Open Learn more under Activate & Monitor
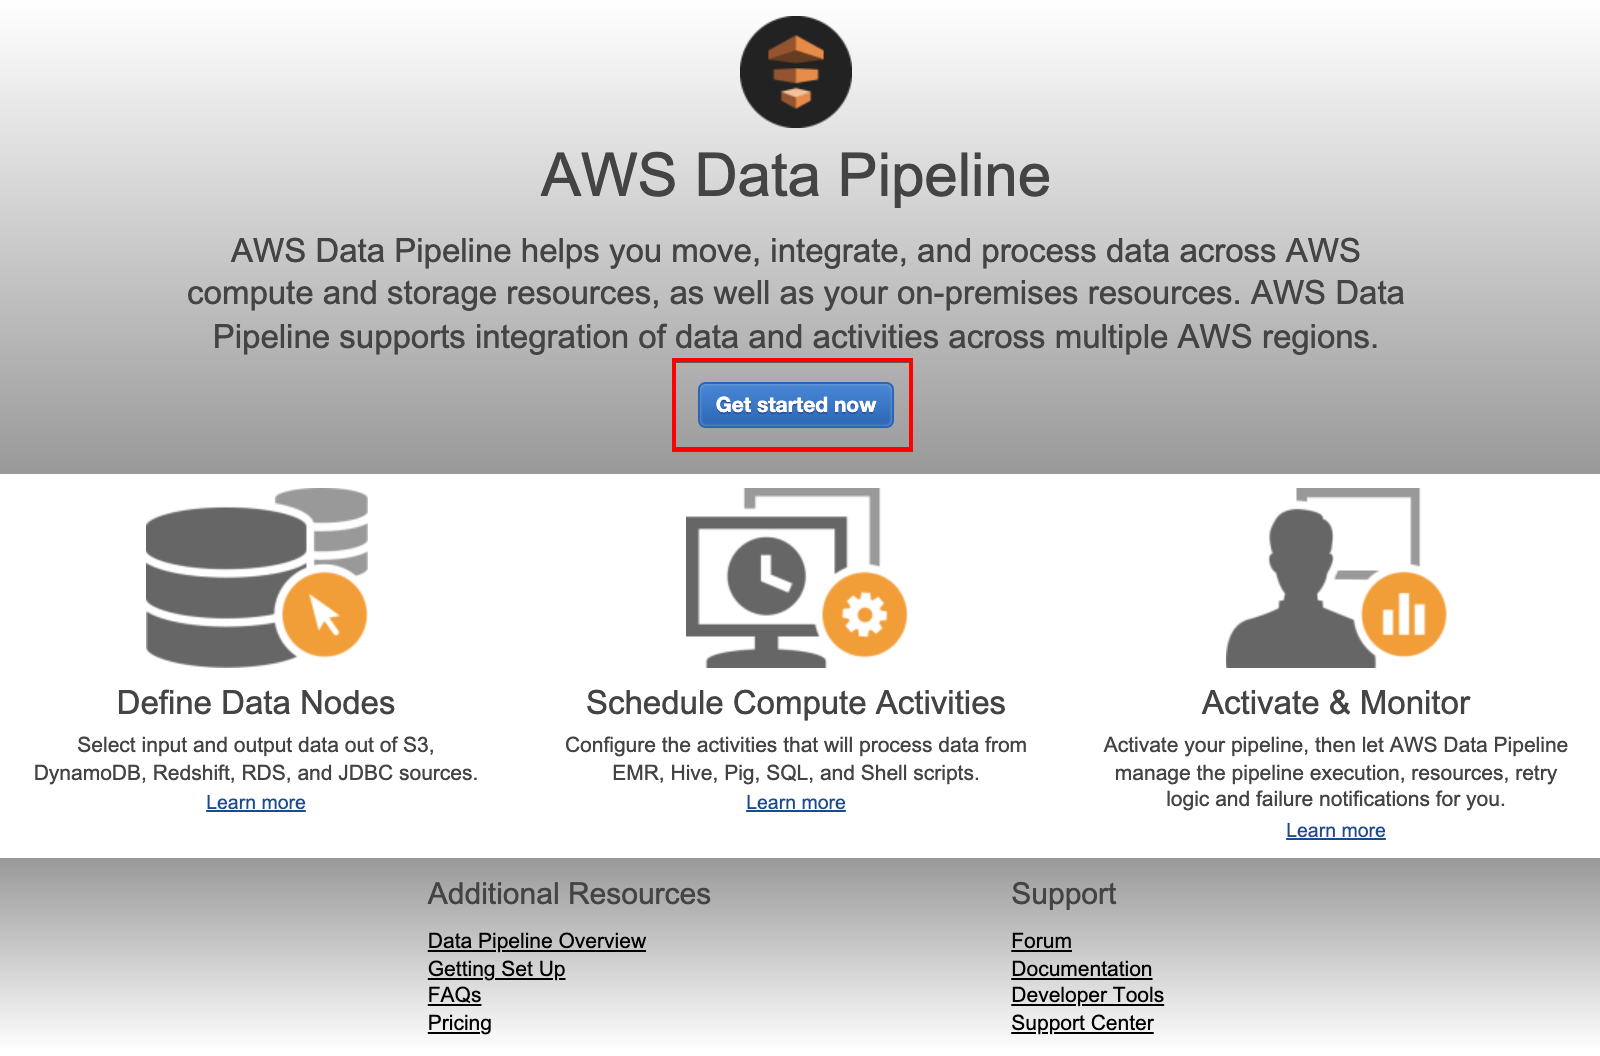This screenshot has height=1056, width=1600. (1336, 830)
